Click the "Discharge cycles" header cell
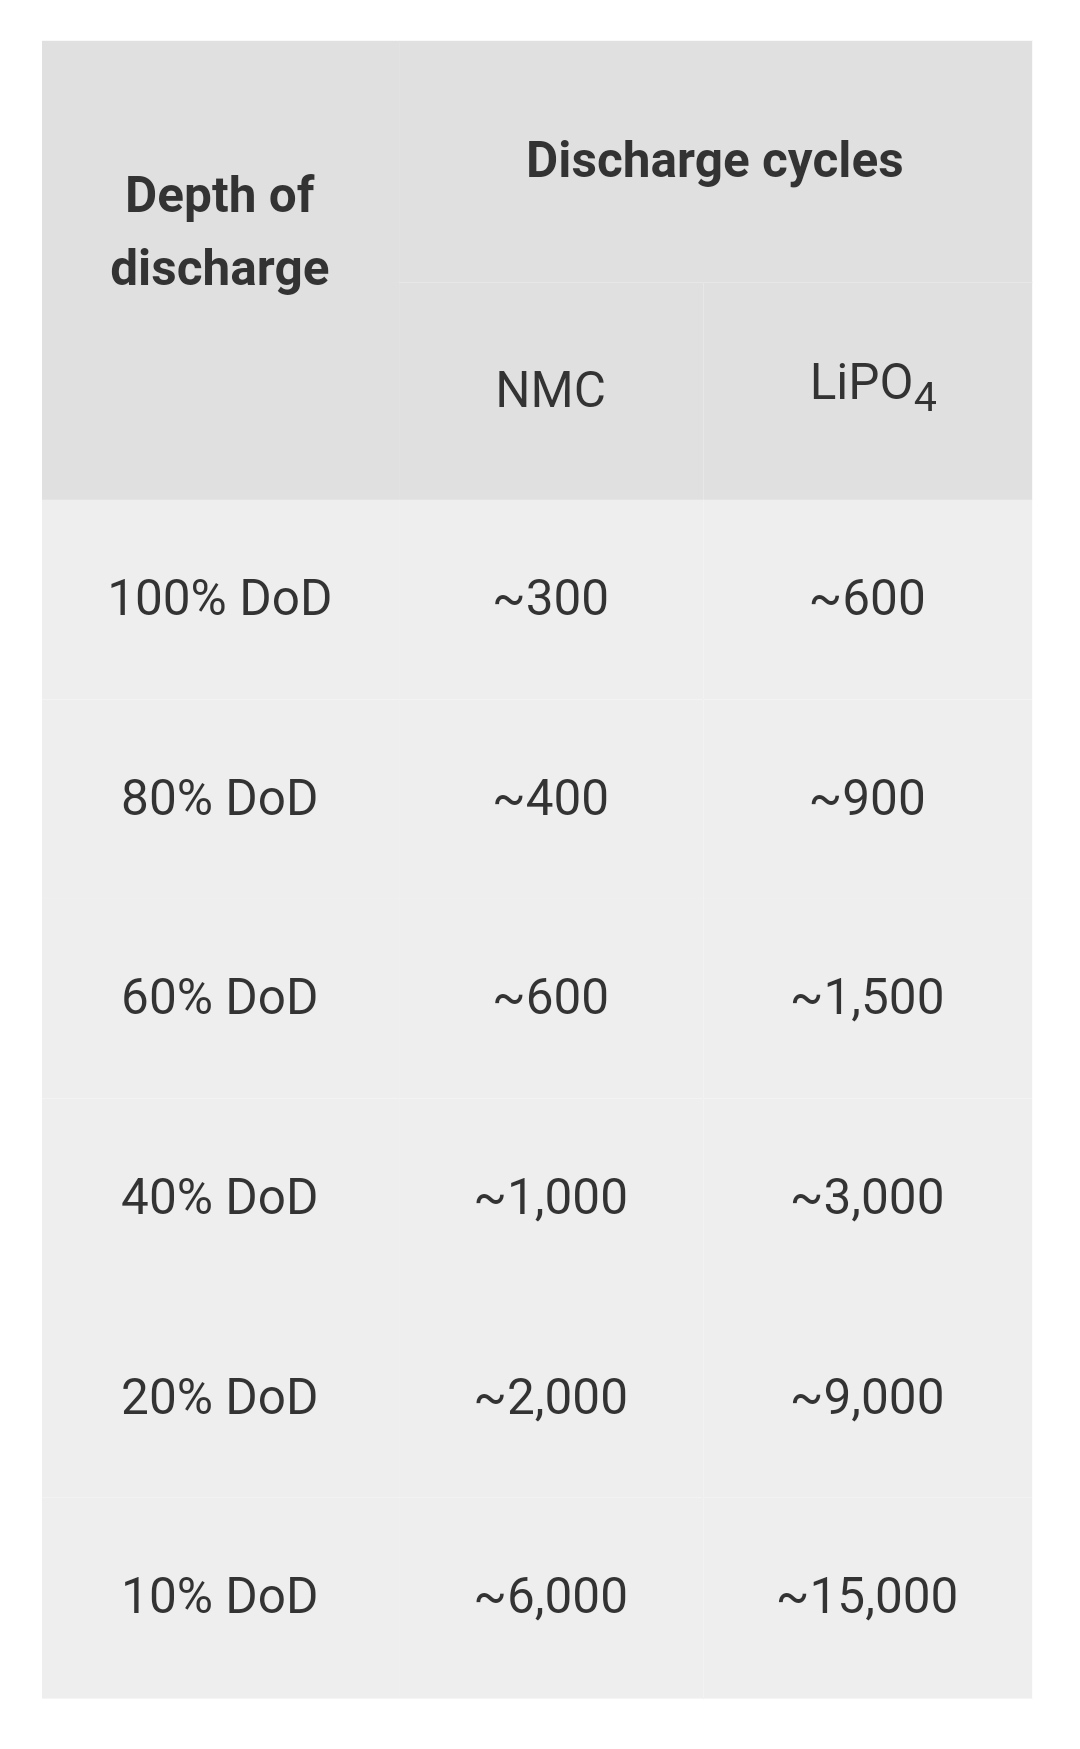 [x=714, y=160]
